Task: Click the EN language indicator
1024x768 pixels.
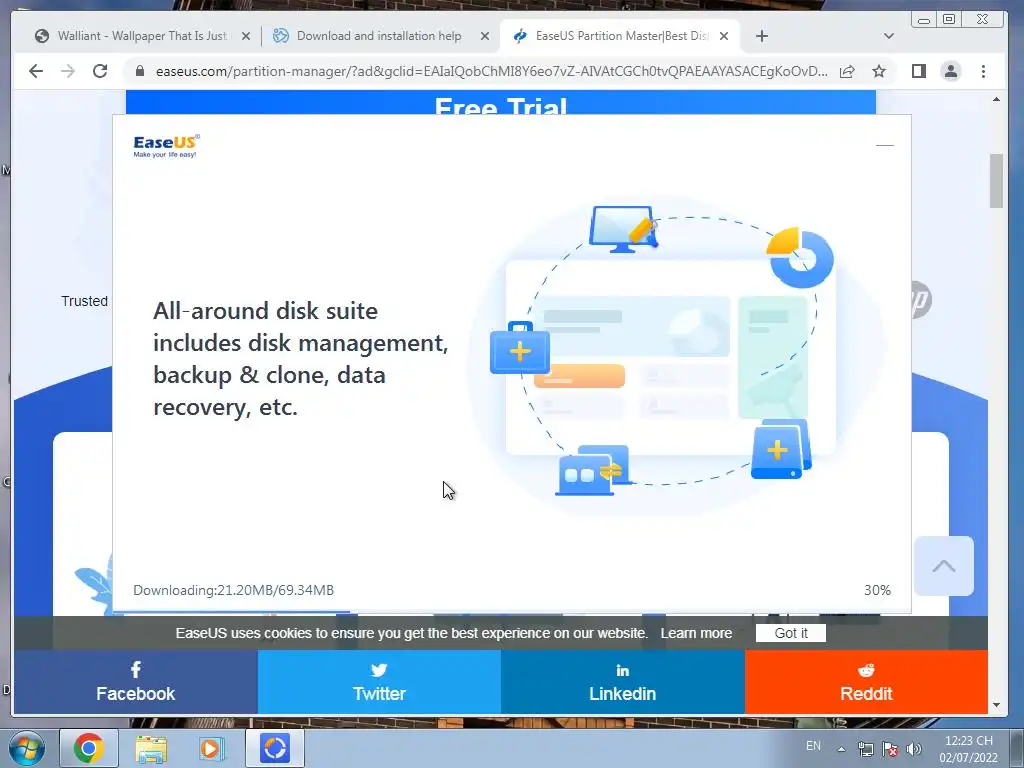Action: pos(813,746)
